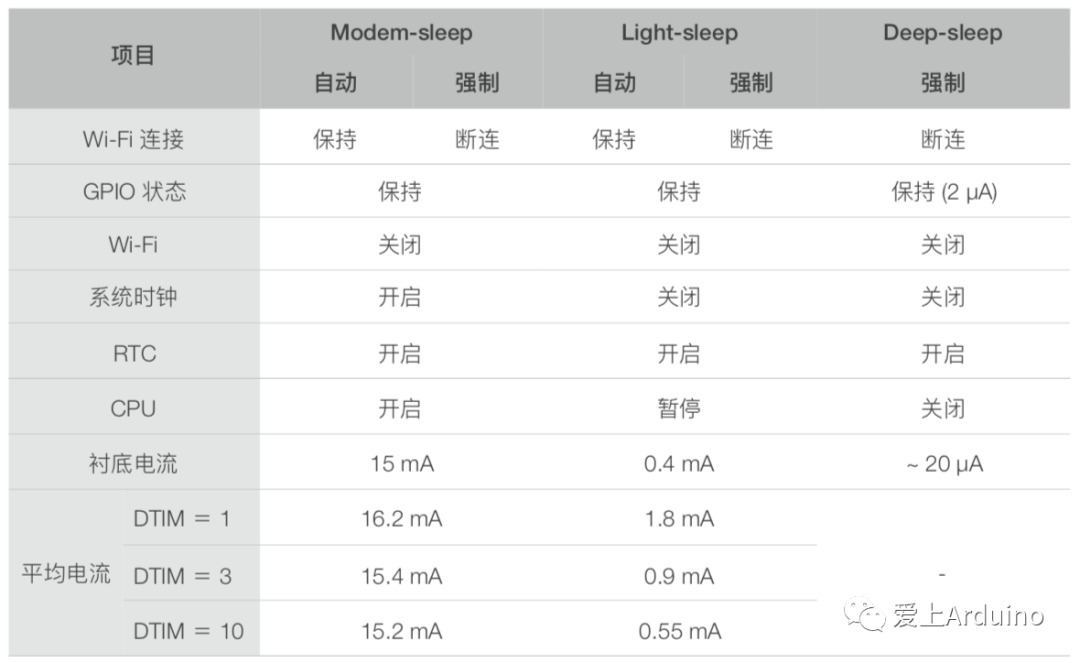Image resolution: width=1080 pixels, height=663 pixels.
Task: Click the 平均电流 row group label
Action: [66, 573]
